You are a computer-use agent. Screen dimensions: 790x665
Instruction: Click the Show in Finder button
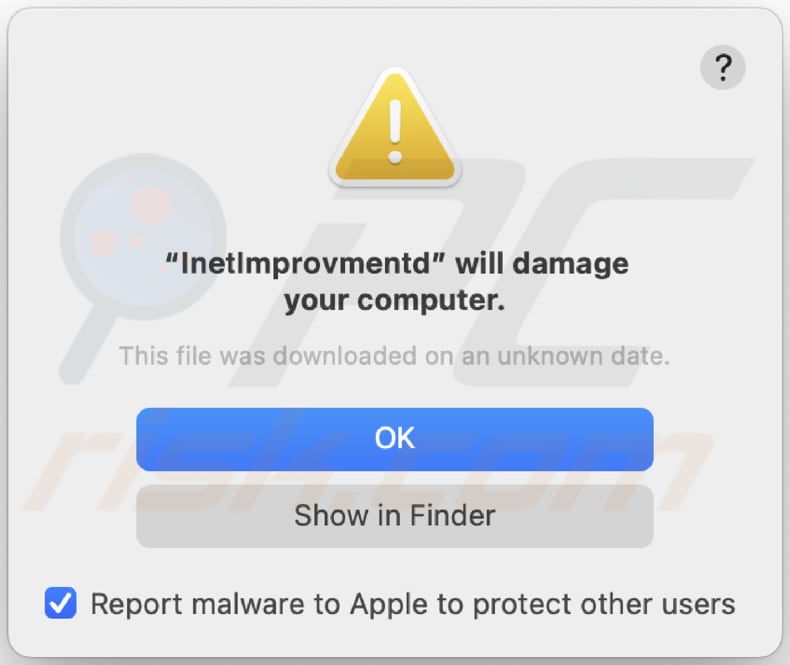pyautogui.click(x=395, y=516)
